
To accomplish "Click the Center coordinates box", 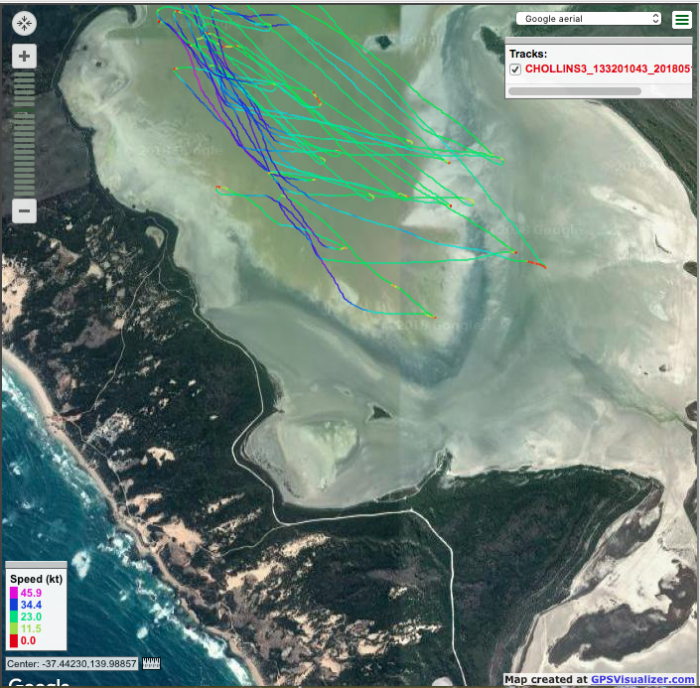I will pyautogui.click(x=72, y=664).
